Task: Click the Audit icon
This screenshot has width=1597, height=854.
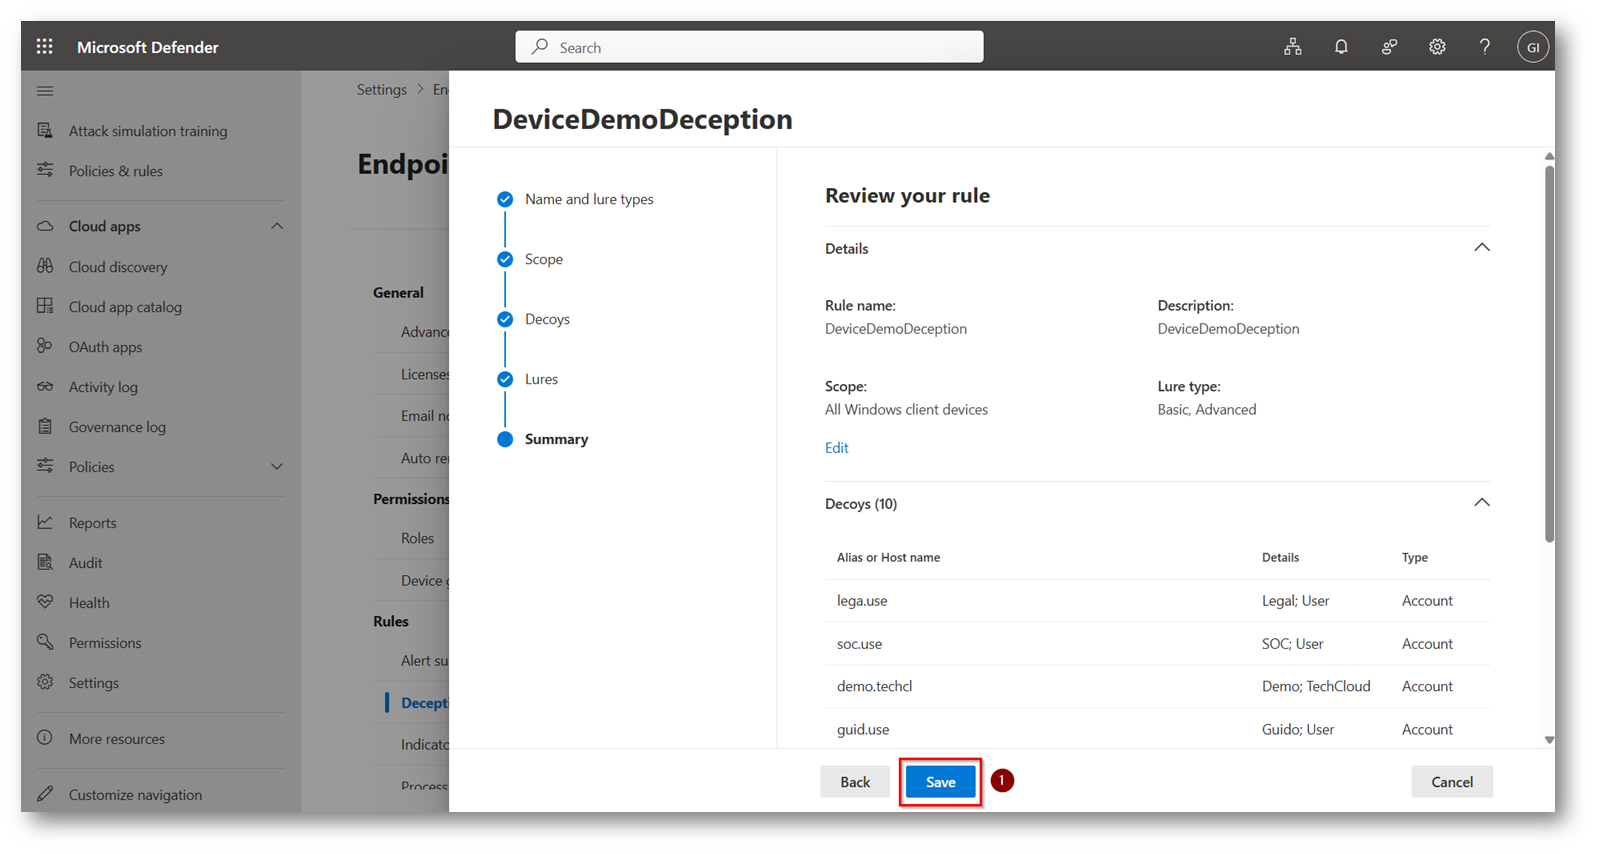Action: pos(45,562)
